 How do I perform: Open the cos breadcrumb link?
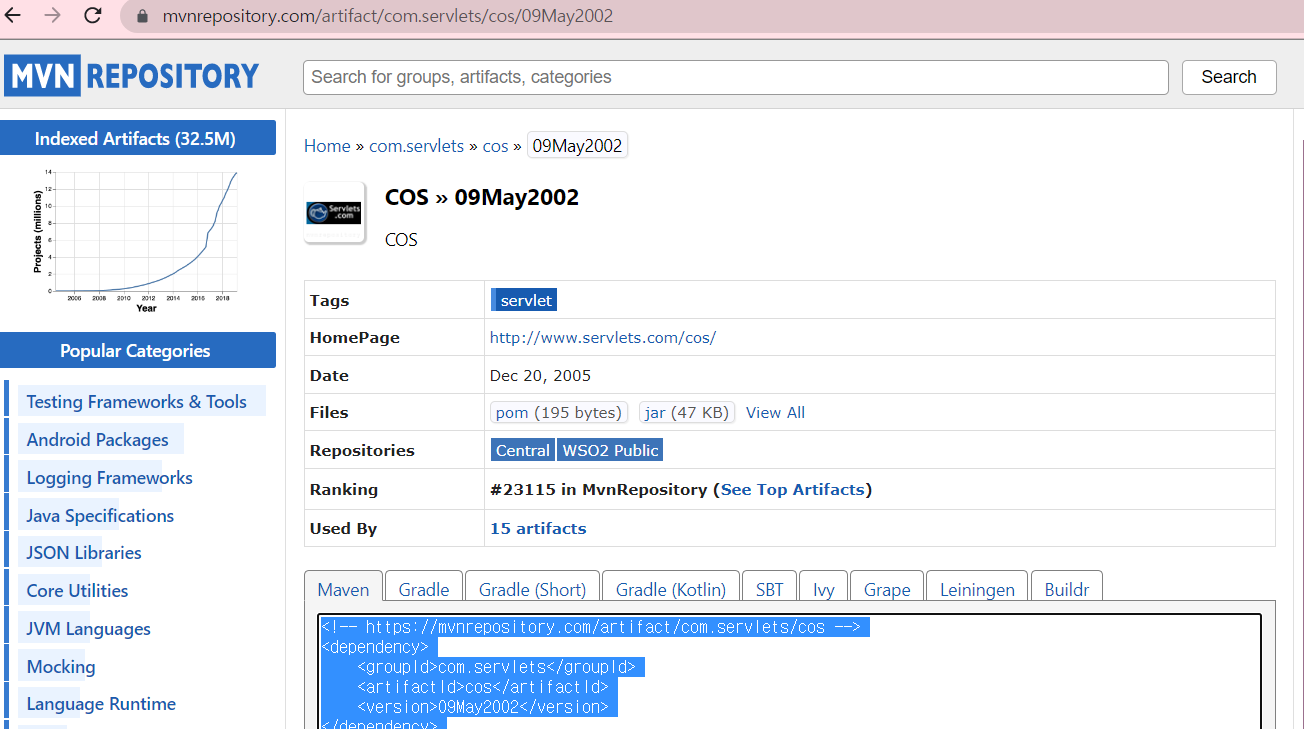pyautogui.click(x=495, y=146)
